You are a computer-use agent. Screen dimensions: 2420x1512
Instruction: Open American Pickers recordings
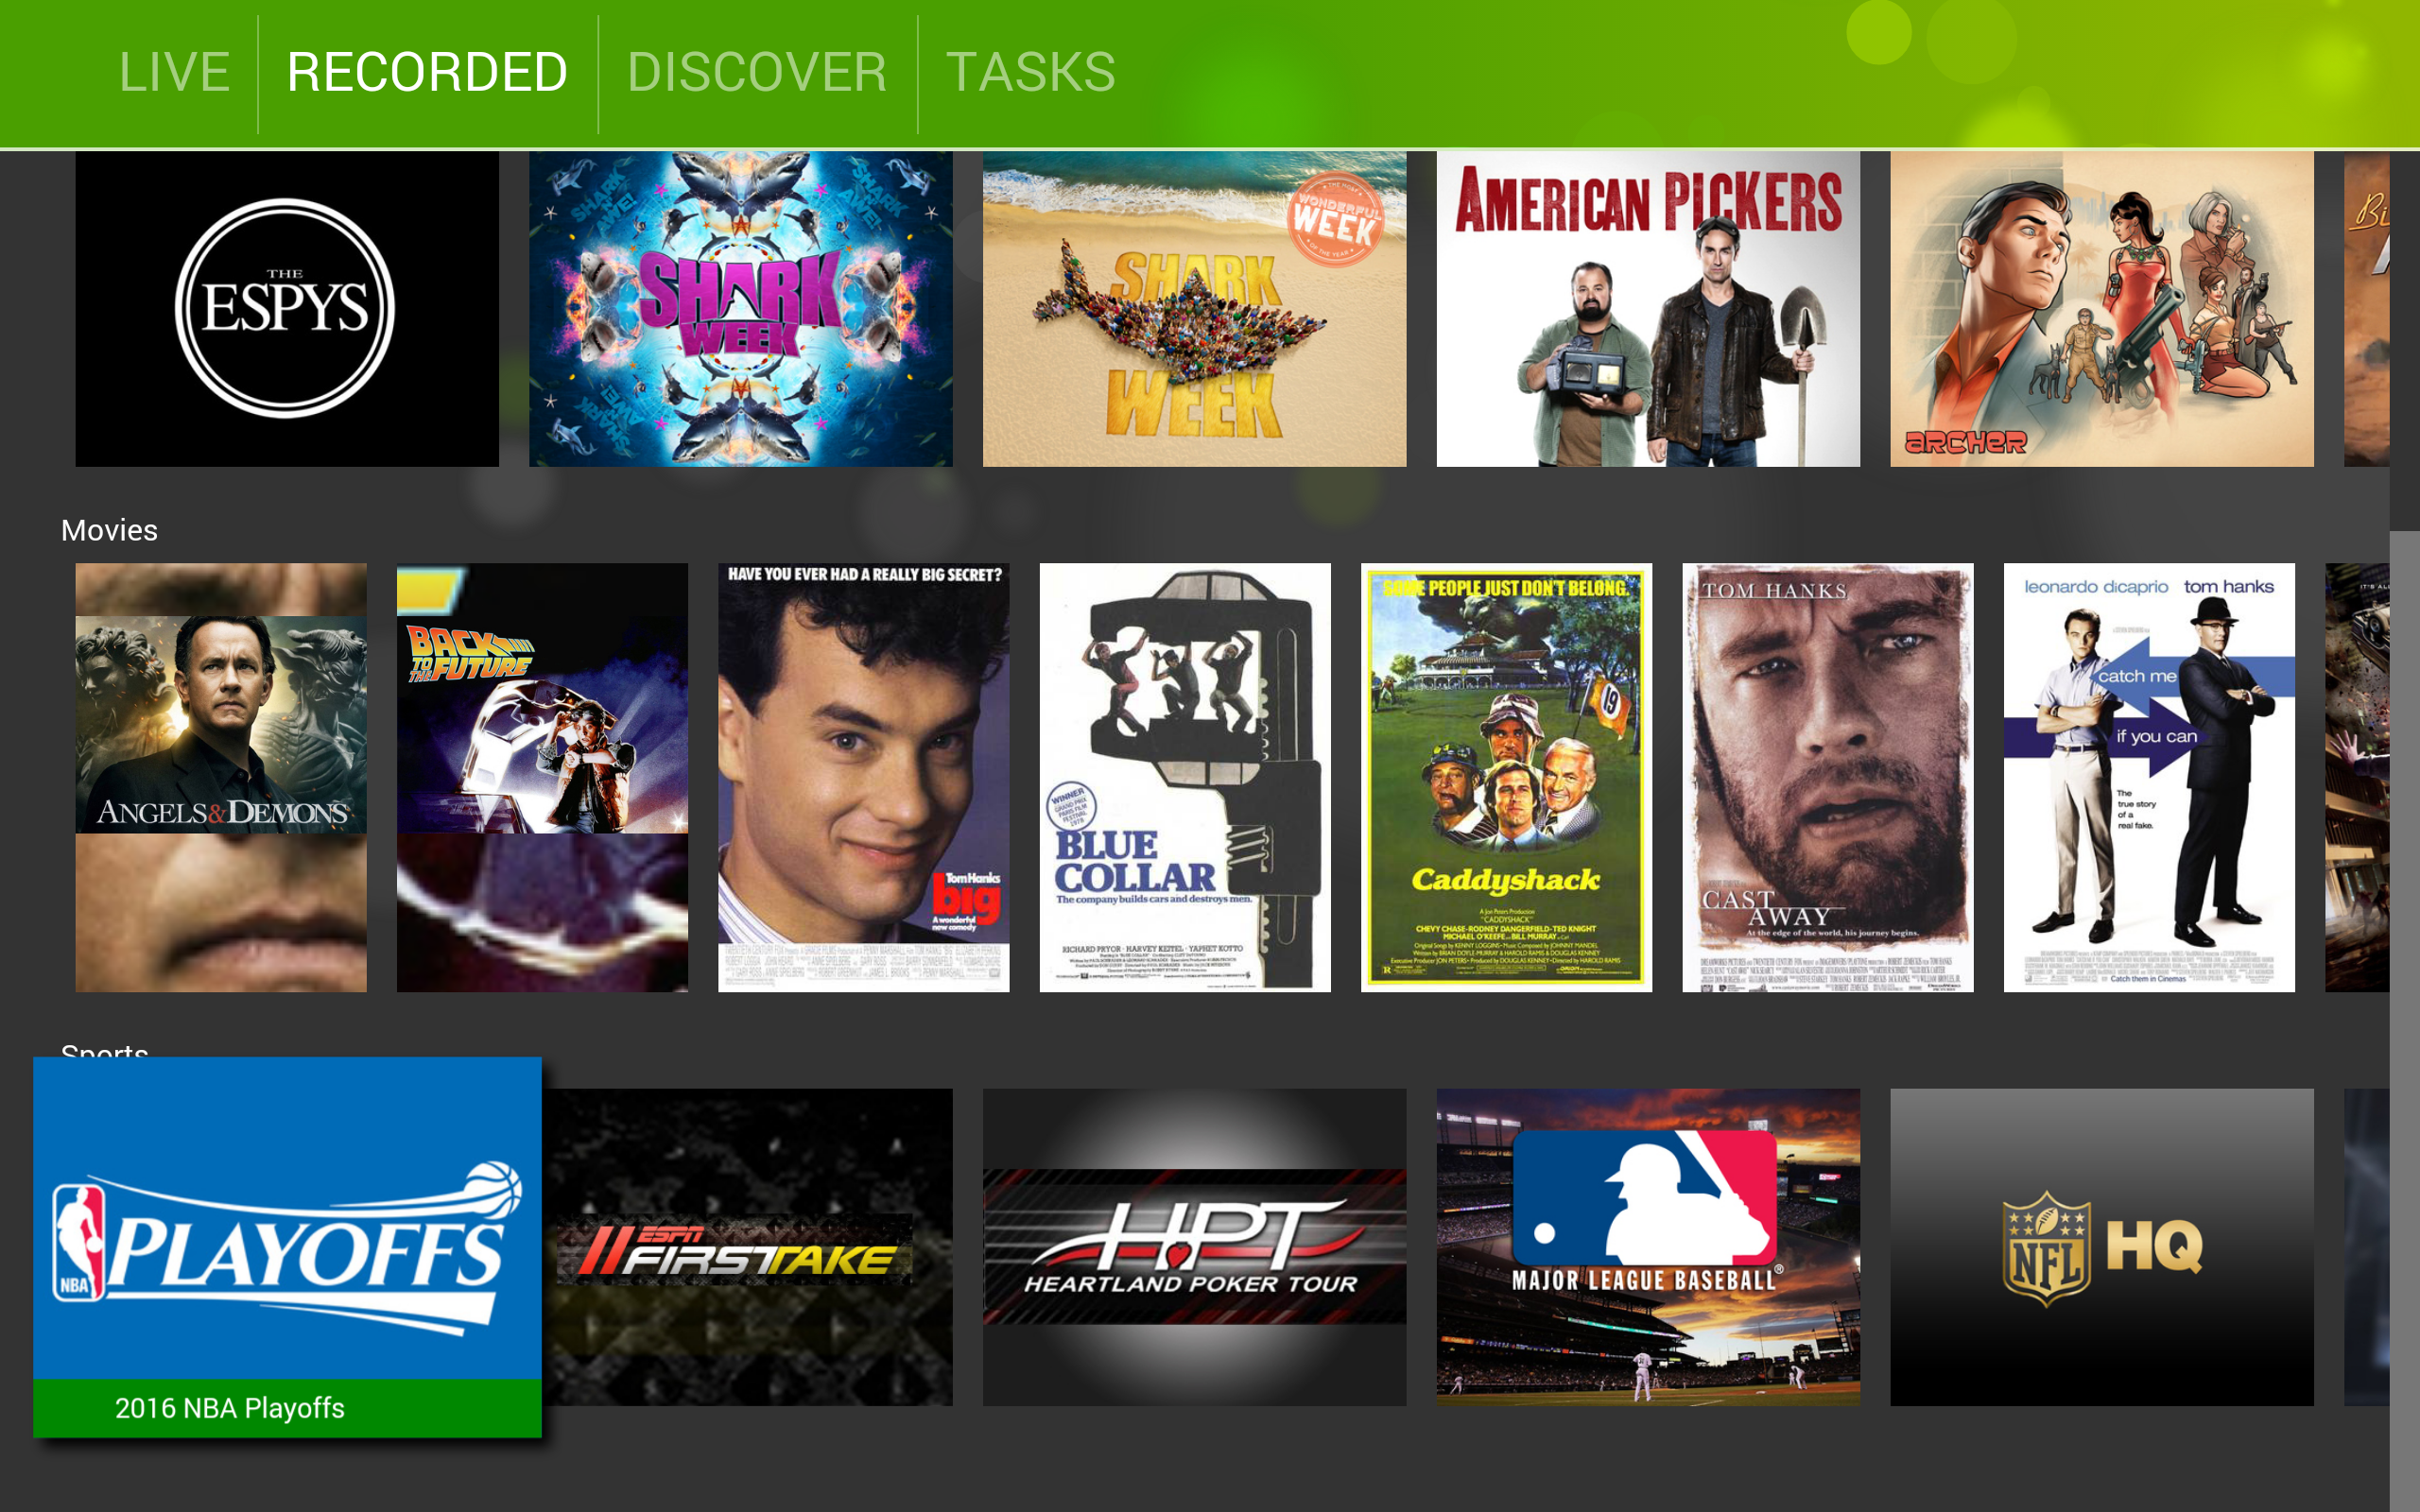pyautogui.click(x=1645, y=308)
